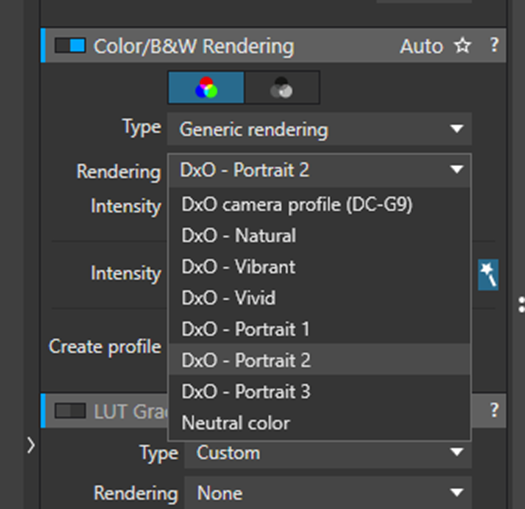Toggle the Color/B&W Rendering switch
This screenshot has height=509, width=525.
point(70,46)
